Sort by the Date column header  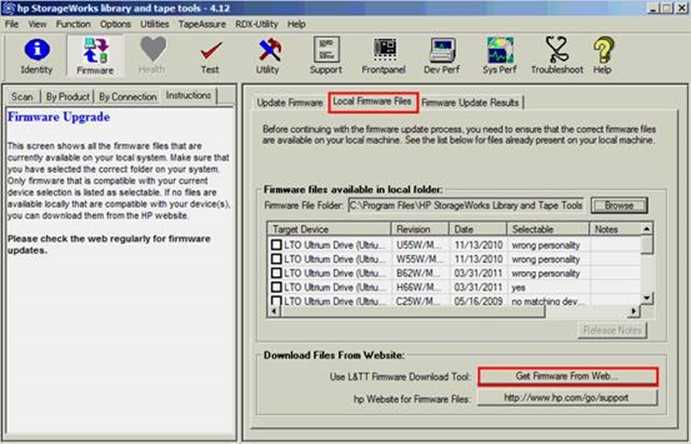point(478,229)
